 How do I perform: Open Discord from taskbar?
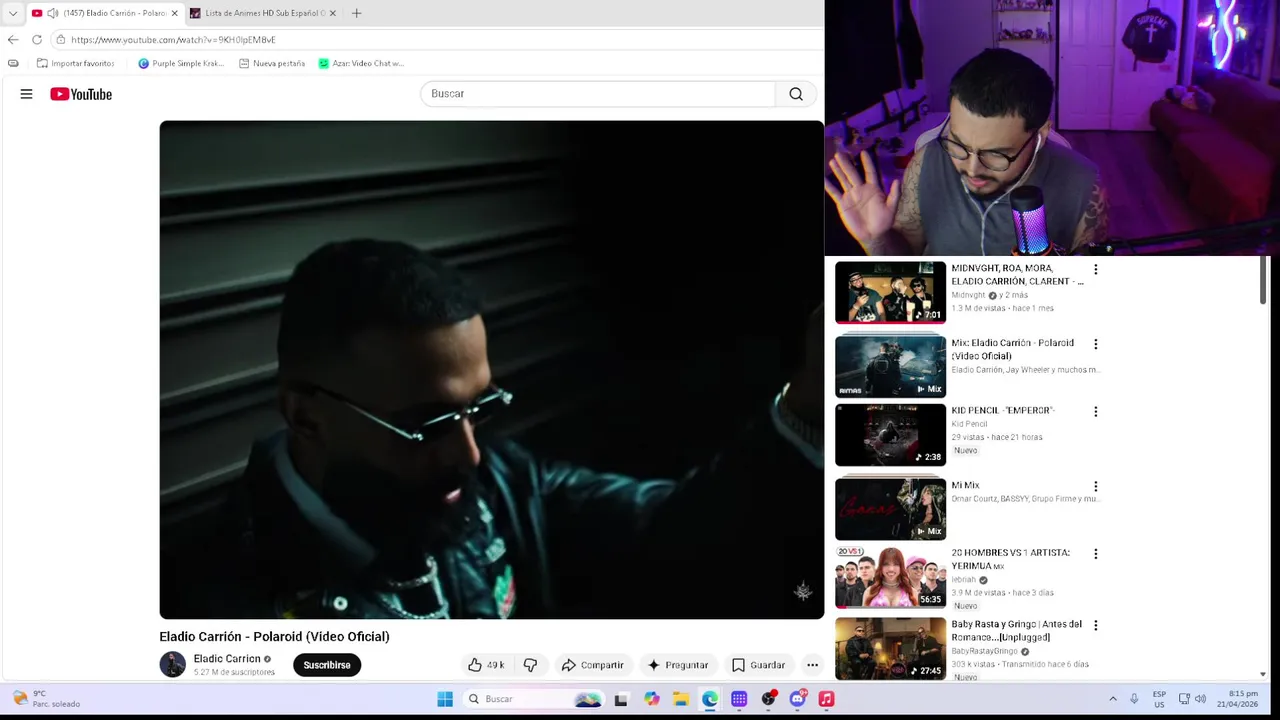797,699
